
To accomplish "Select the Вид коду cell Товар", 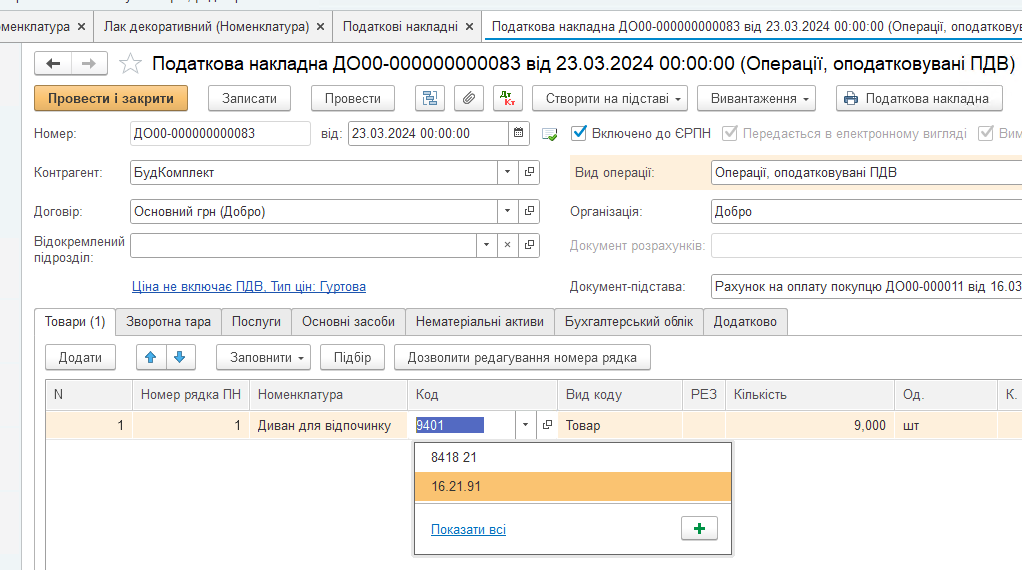I will (619, 425).
